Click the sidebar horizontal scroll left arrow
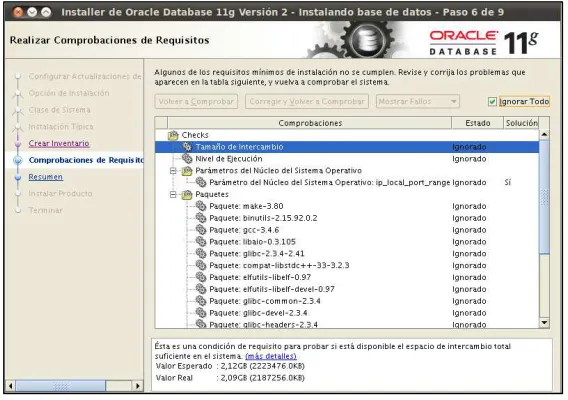 (11, 386)
